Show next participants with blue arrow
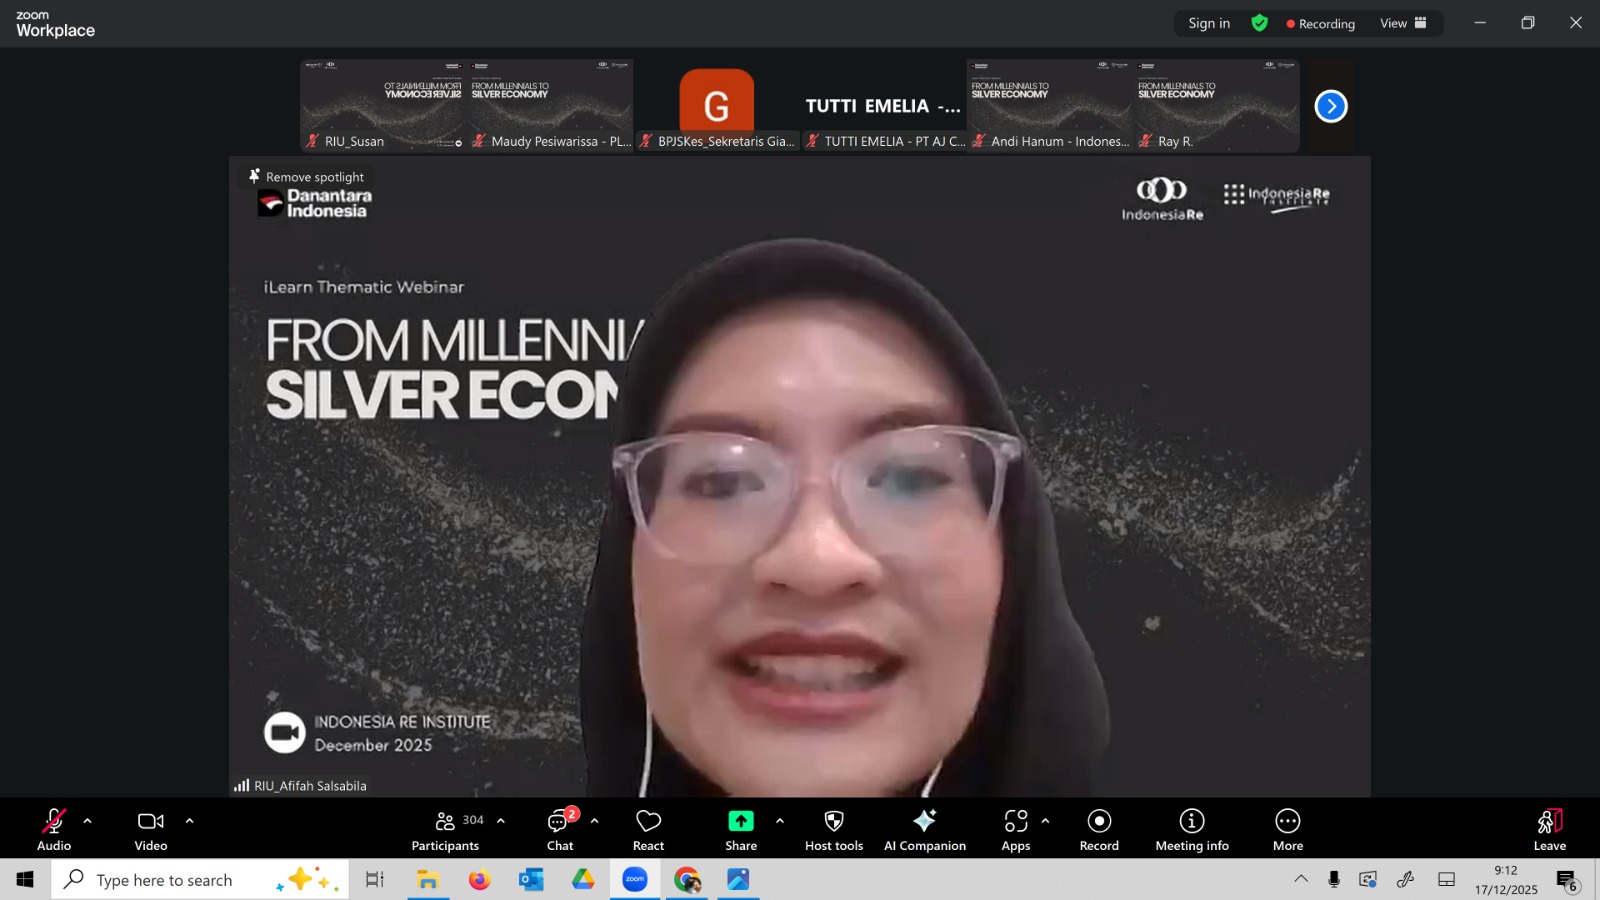The width and height of the screenshot is (1600, 900). pos(1330,106)
